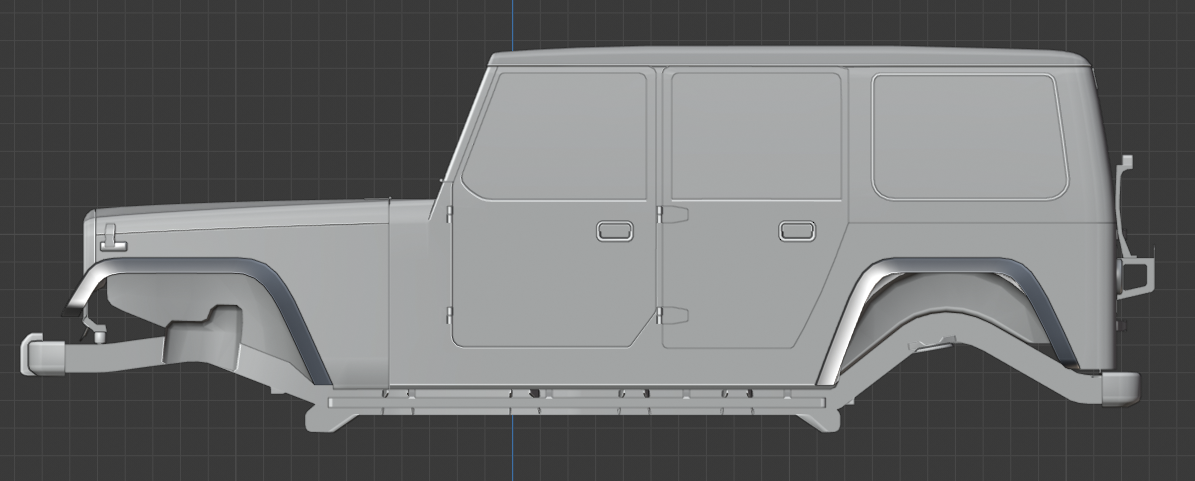Click the front door lower panel

click(553, 274)
